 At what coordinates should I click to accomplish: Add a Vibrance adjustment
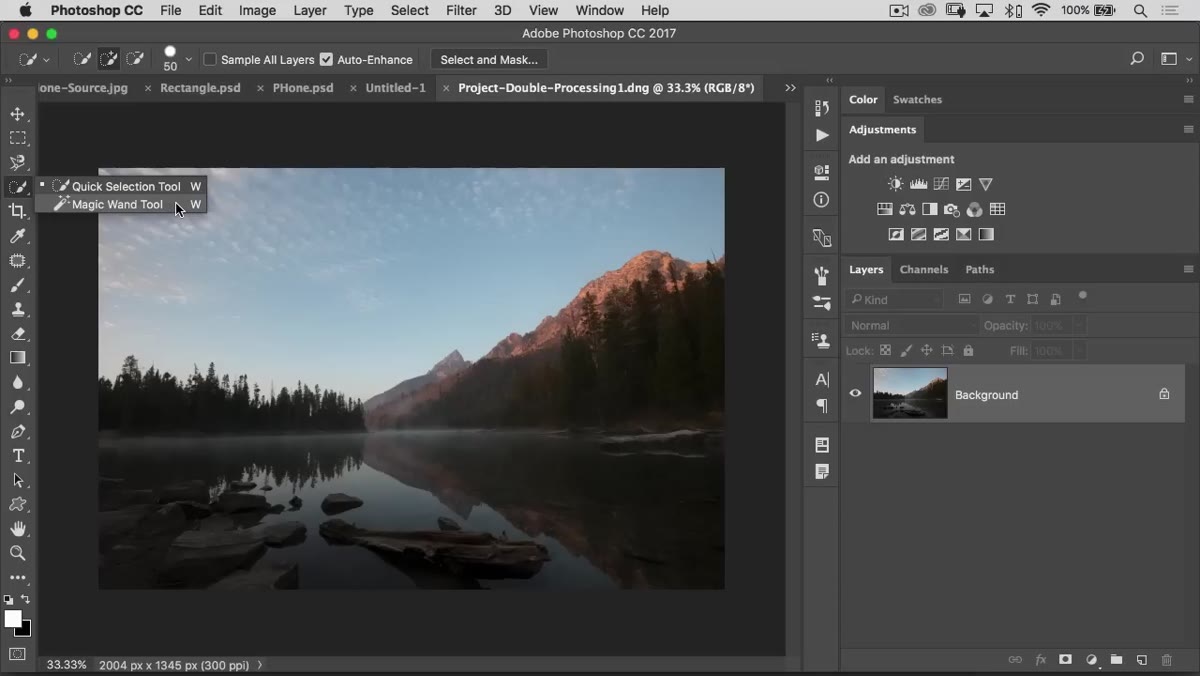[986, 184]
